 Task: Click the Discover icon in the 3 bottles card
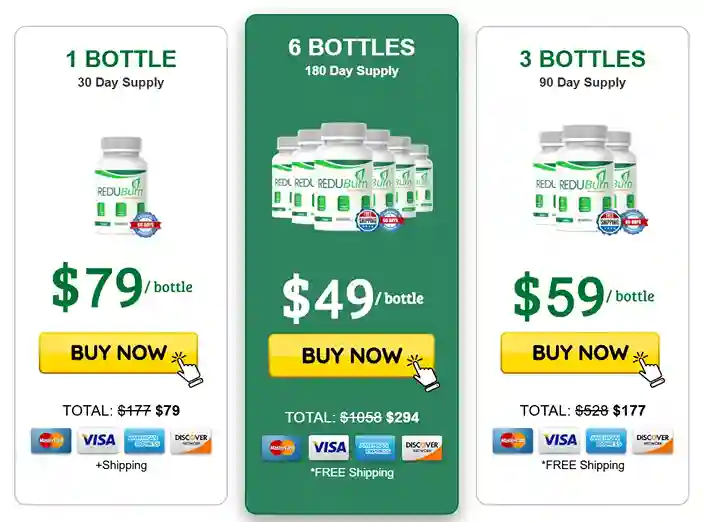click(x=652, y=441)
